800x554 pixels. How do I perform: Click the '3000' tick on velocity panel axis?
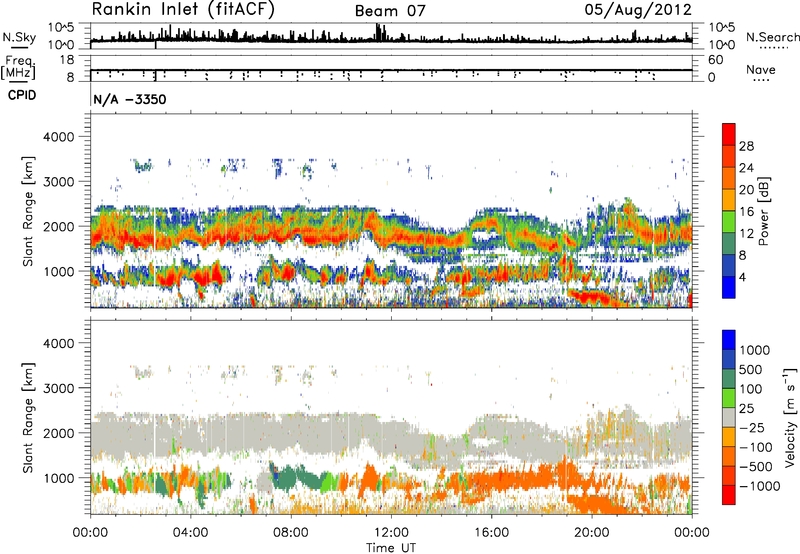tap(58, 388)
